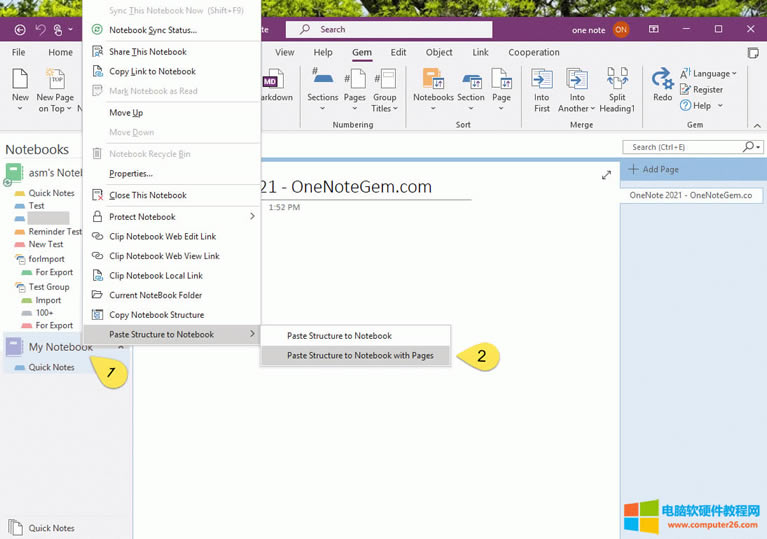The image size is (767, 539).
Task: Expand page to full view icon
Action: click(x=607, y=175)
